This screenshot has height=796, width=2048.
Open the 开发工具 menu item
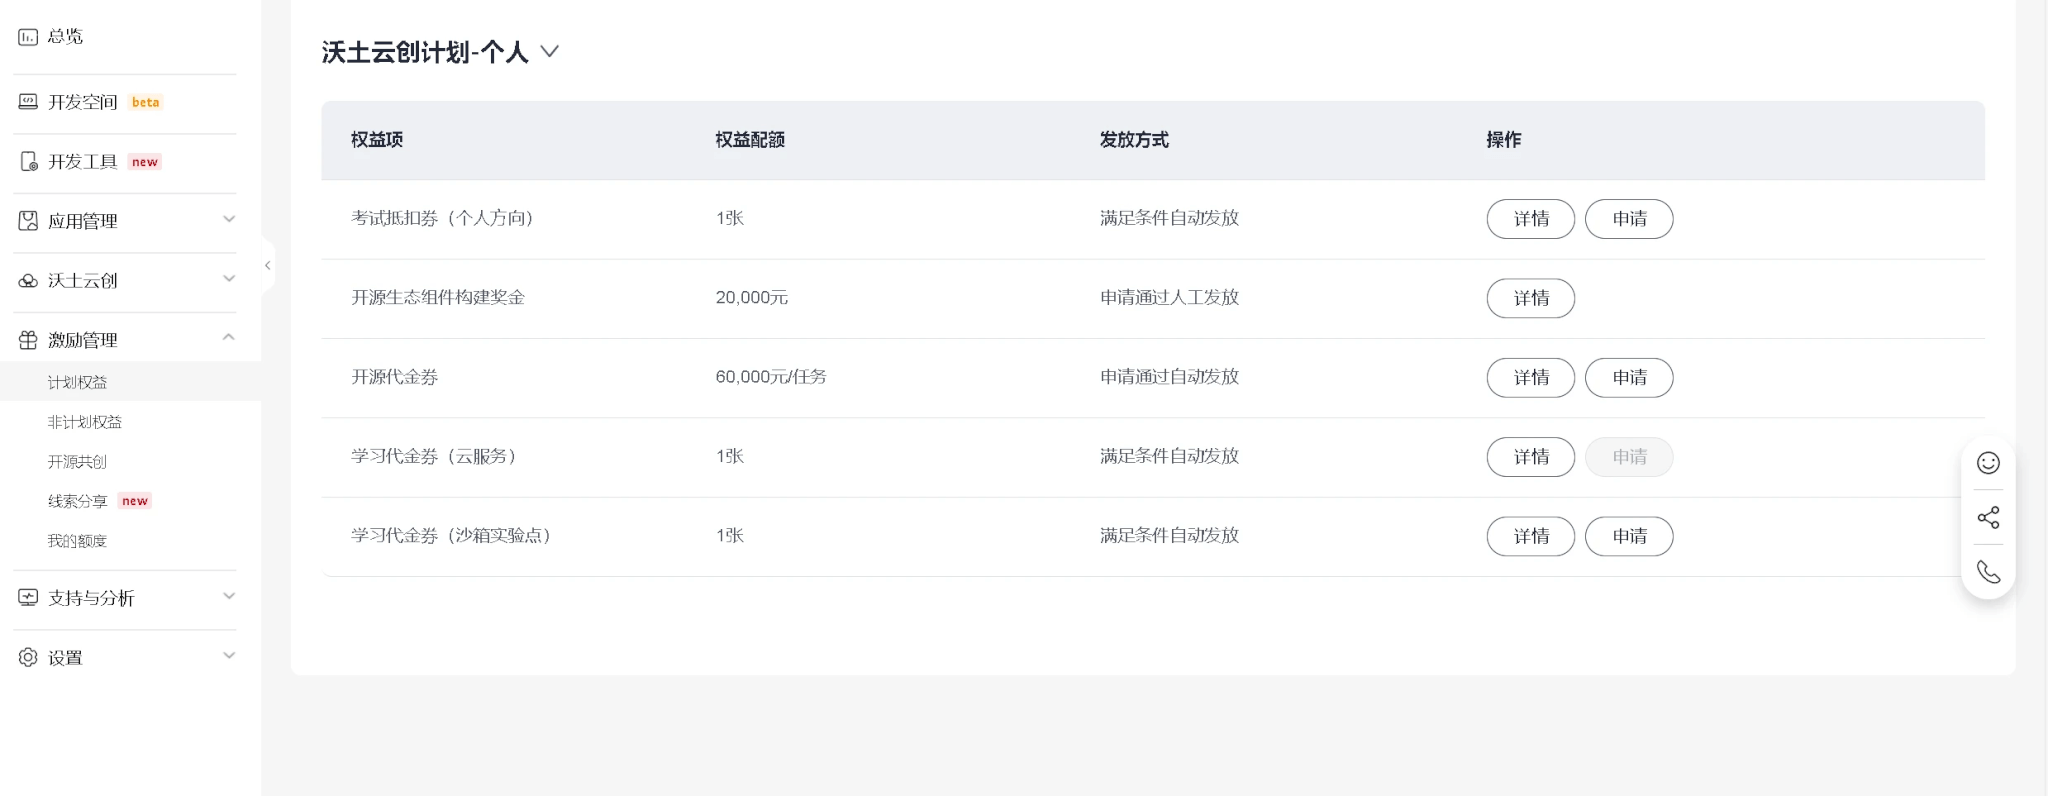83,162
